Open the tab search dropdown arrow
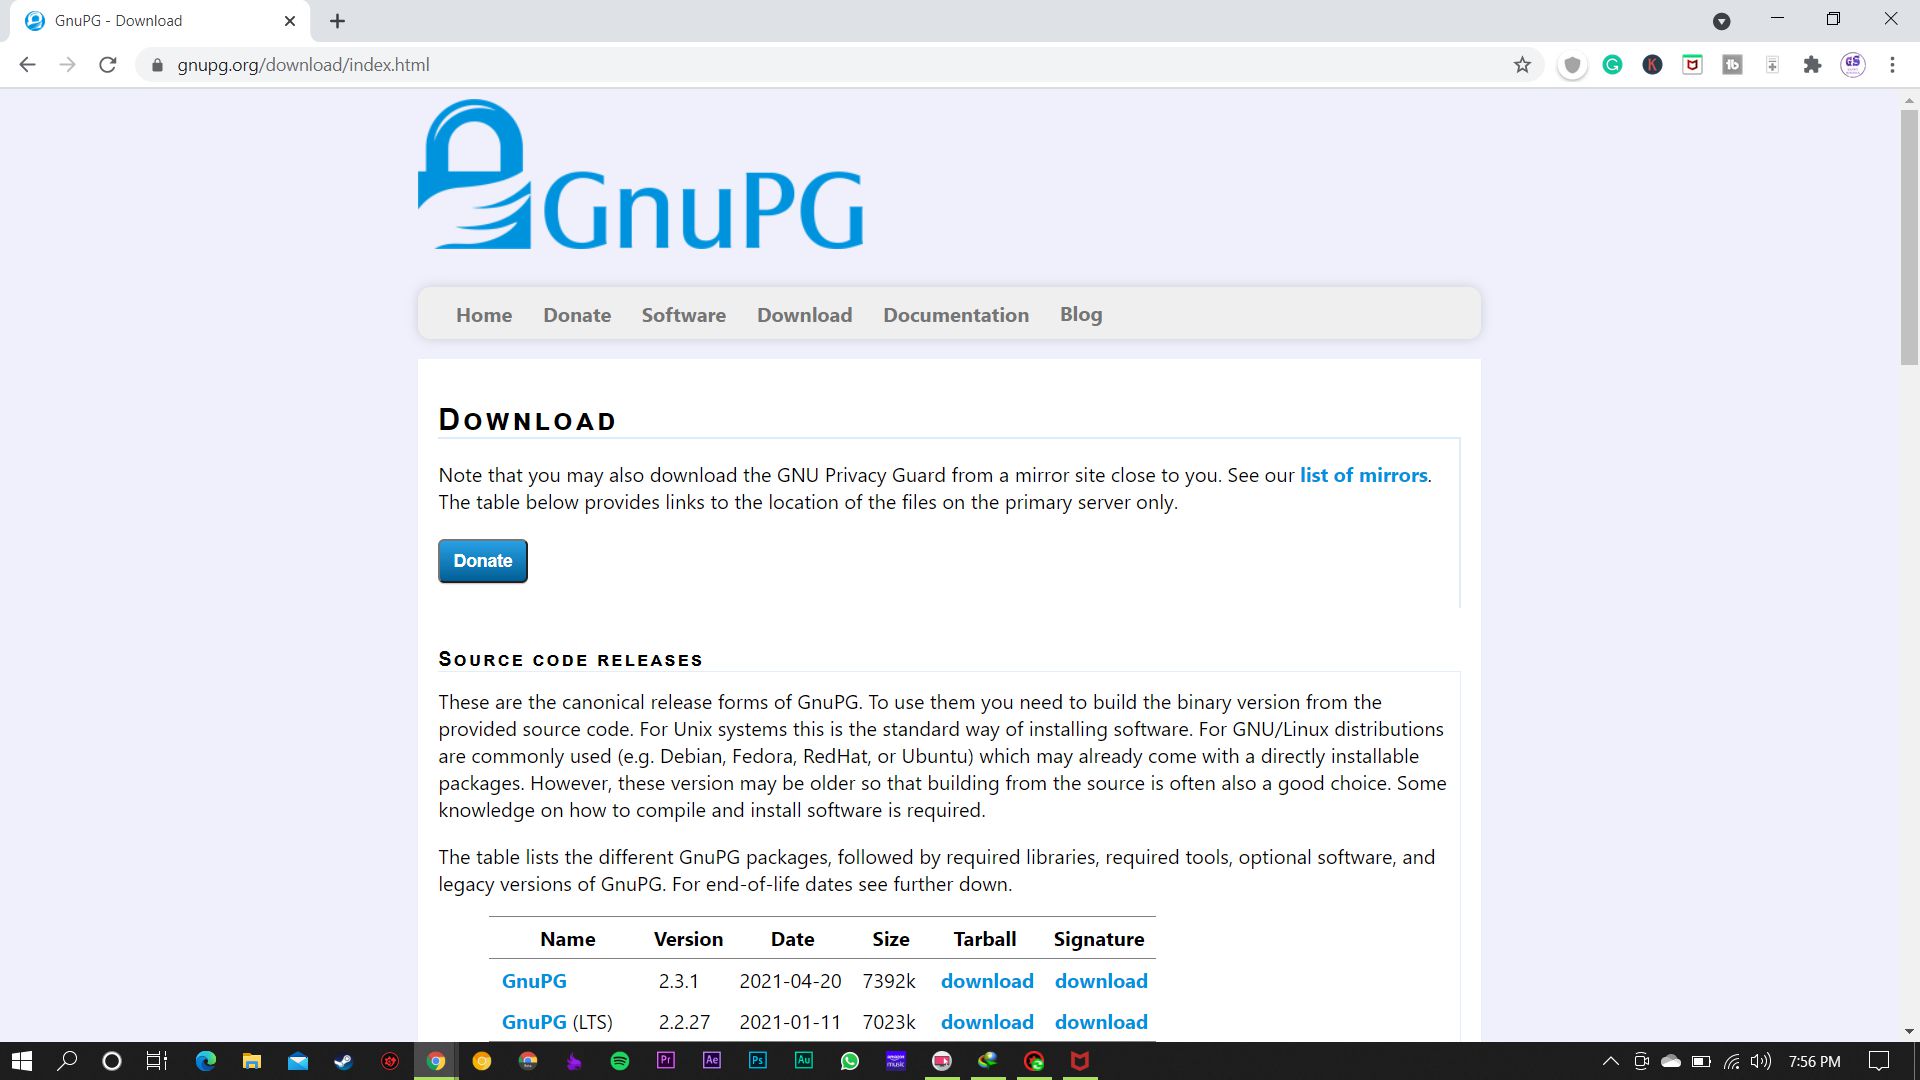Screen dimensions: 1920x1080 pos(1721,21)
